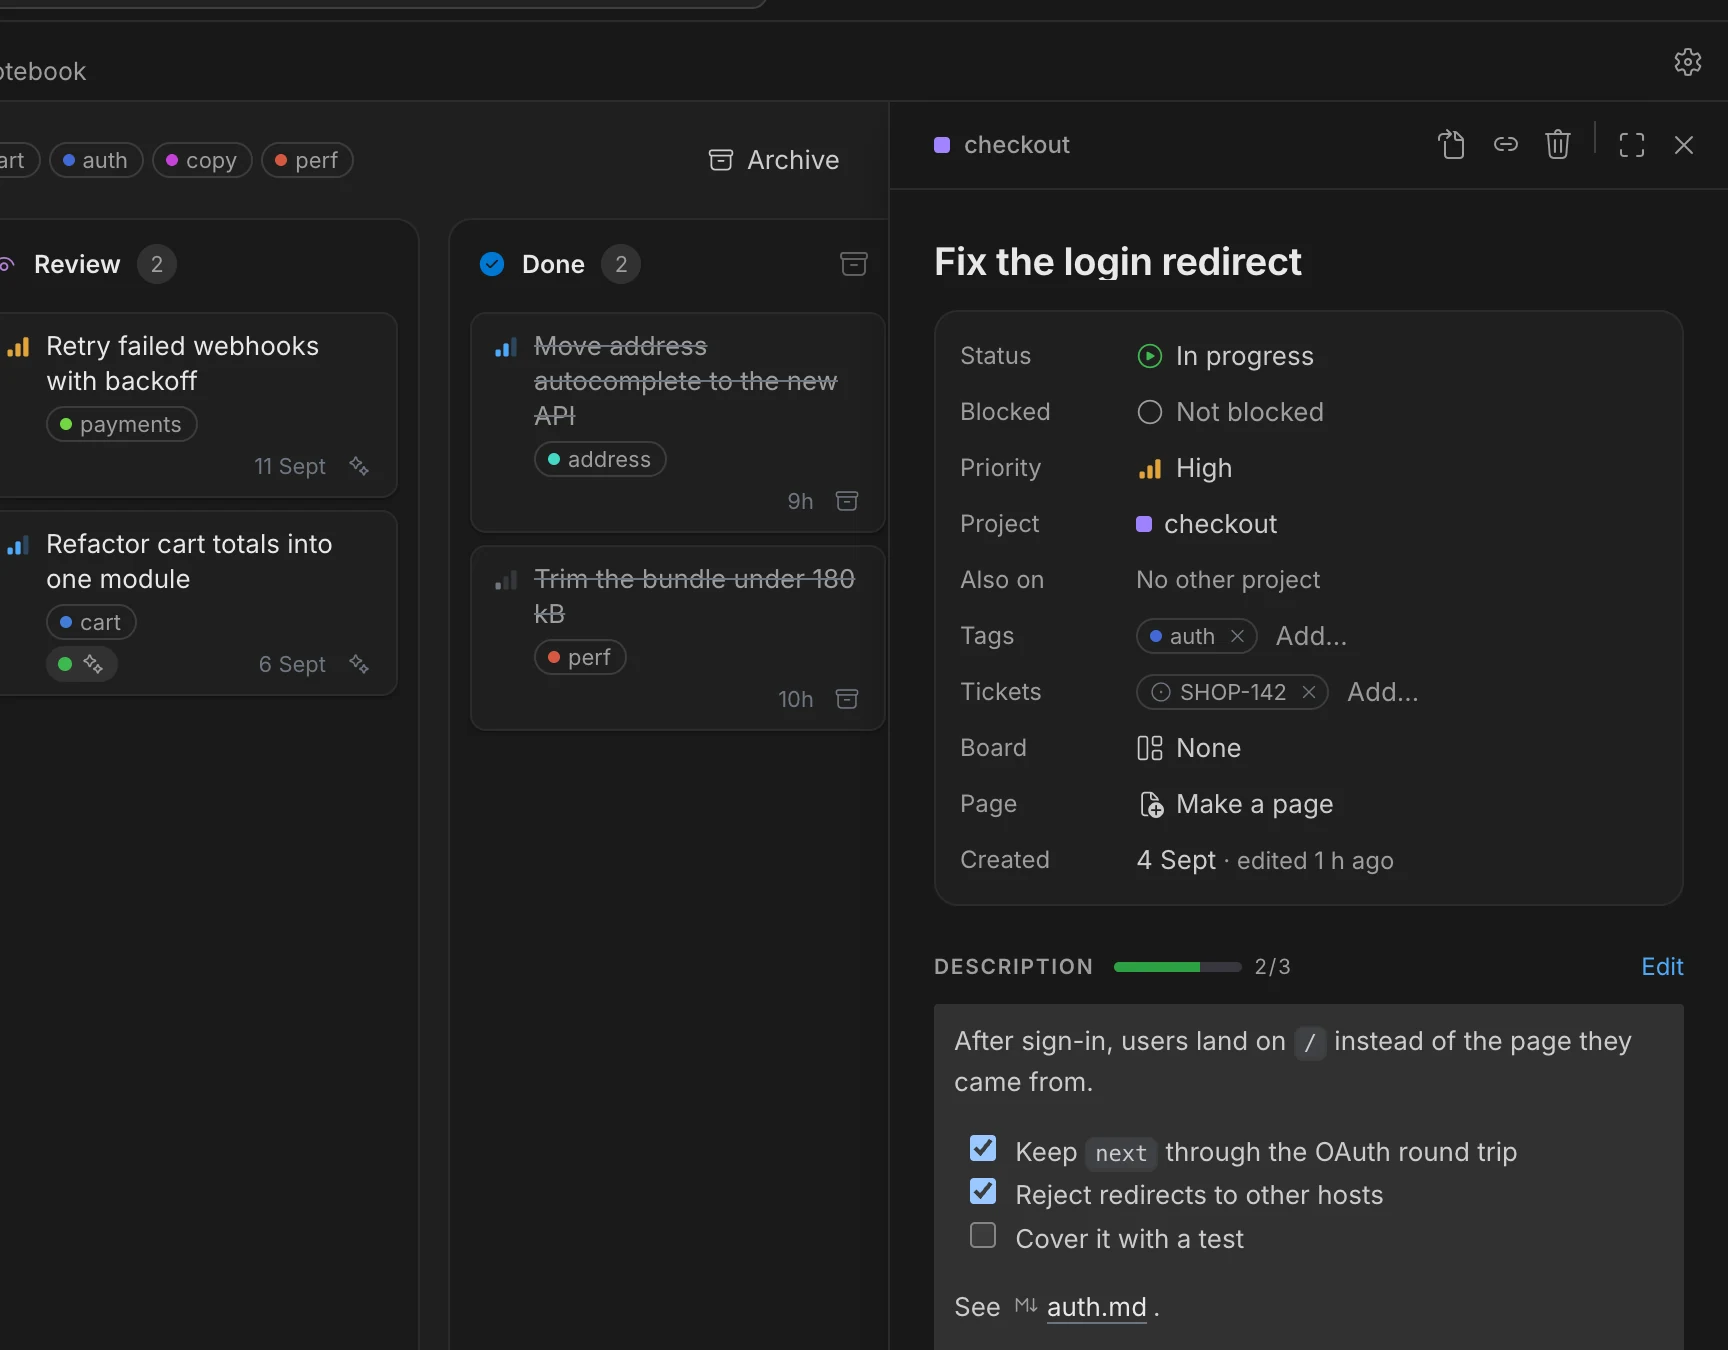Filter by the copy tag chip
This screenshot has height=1350, width=1728.
[202, 160]
